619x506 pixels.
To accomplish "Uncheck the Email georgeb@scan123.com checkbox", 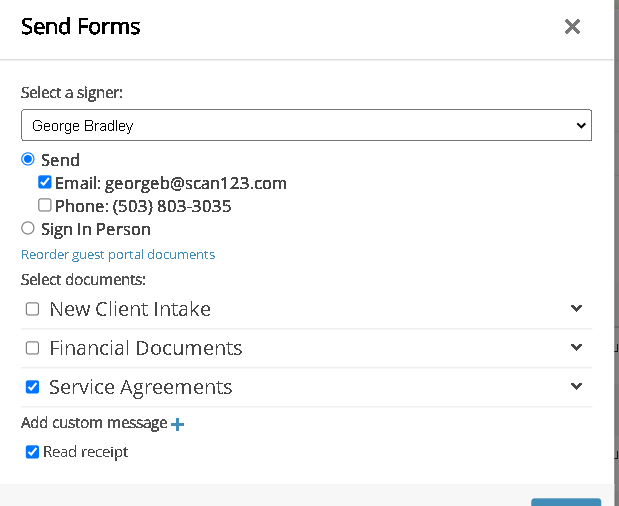I will [x=45, y=182].
